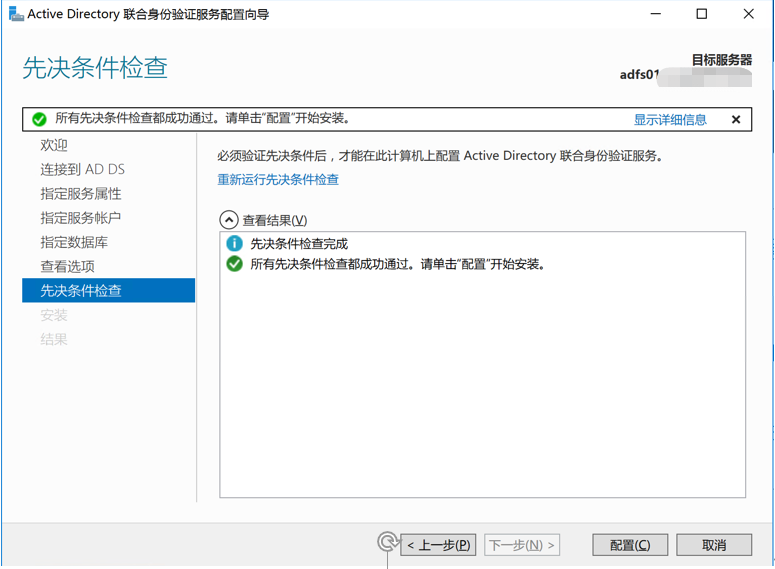Go to 查看选项 step
Image resolution: width=775 pixels, height=569 pixels.
[x=67, y=266]
